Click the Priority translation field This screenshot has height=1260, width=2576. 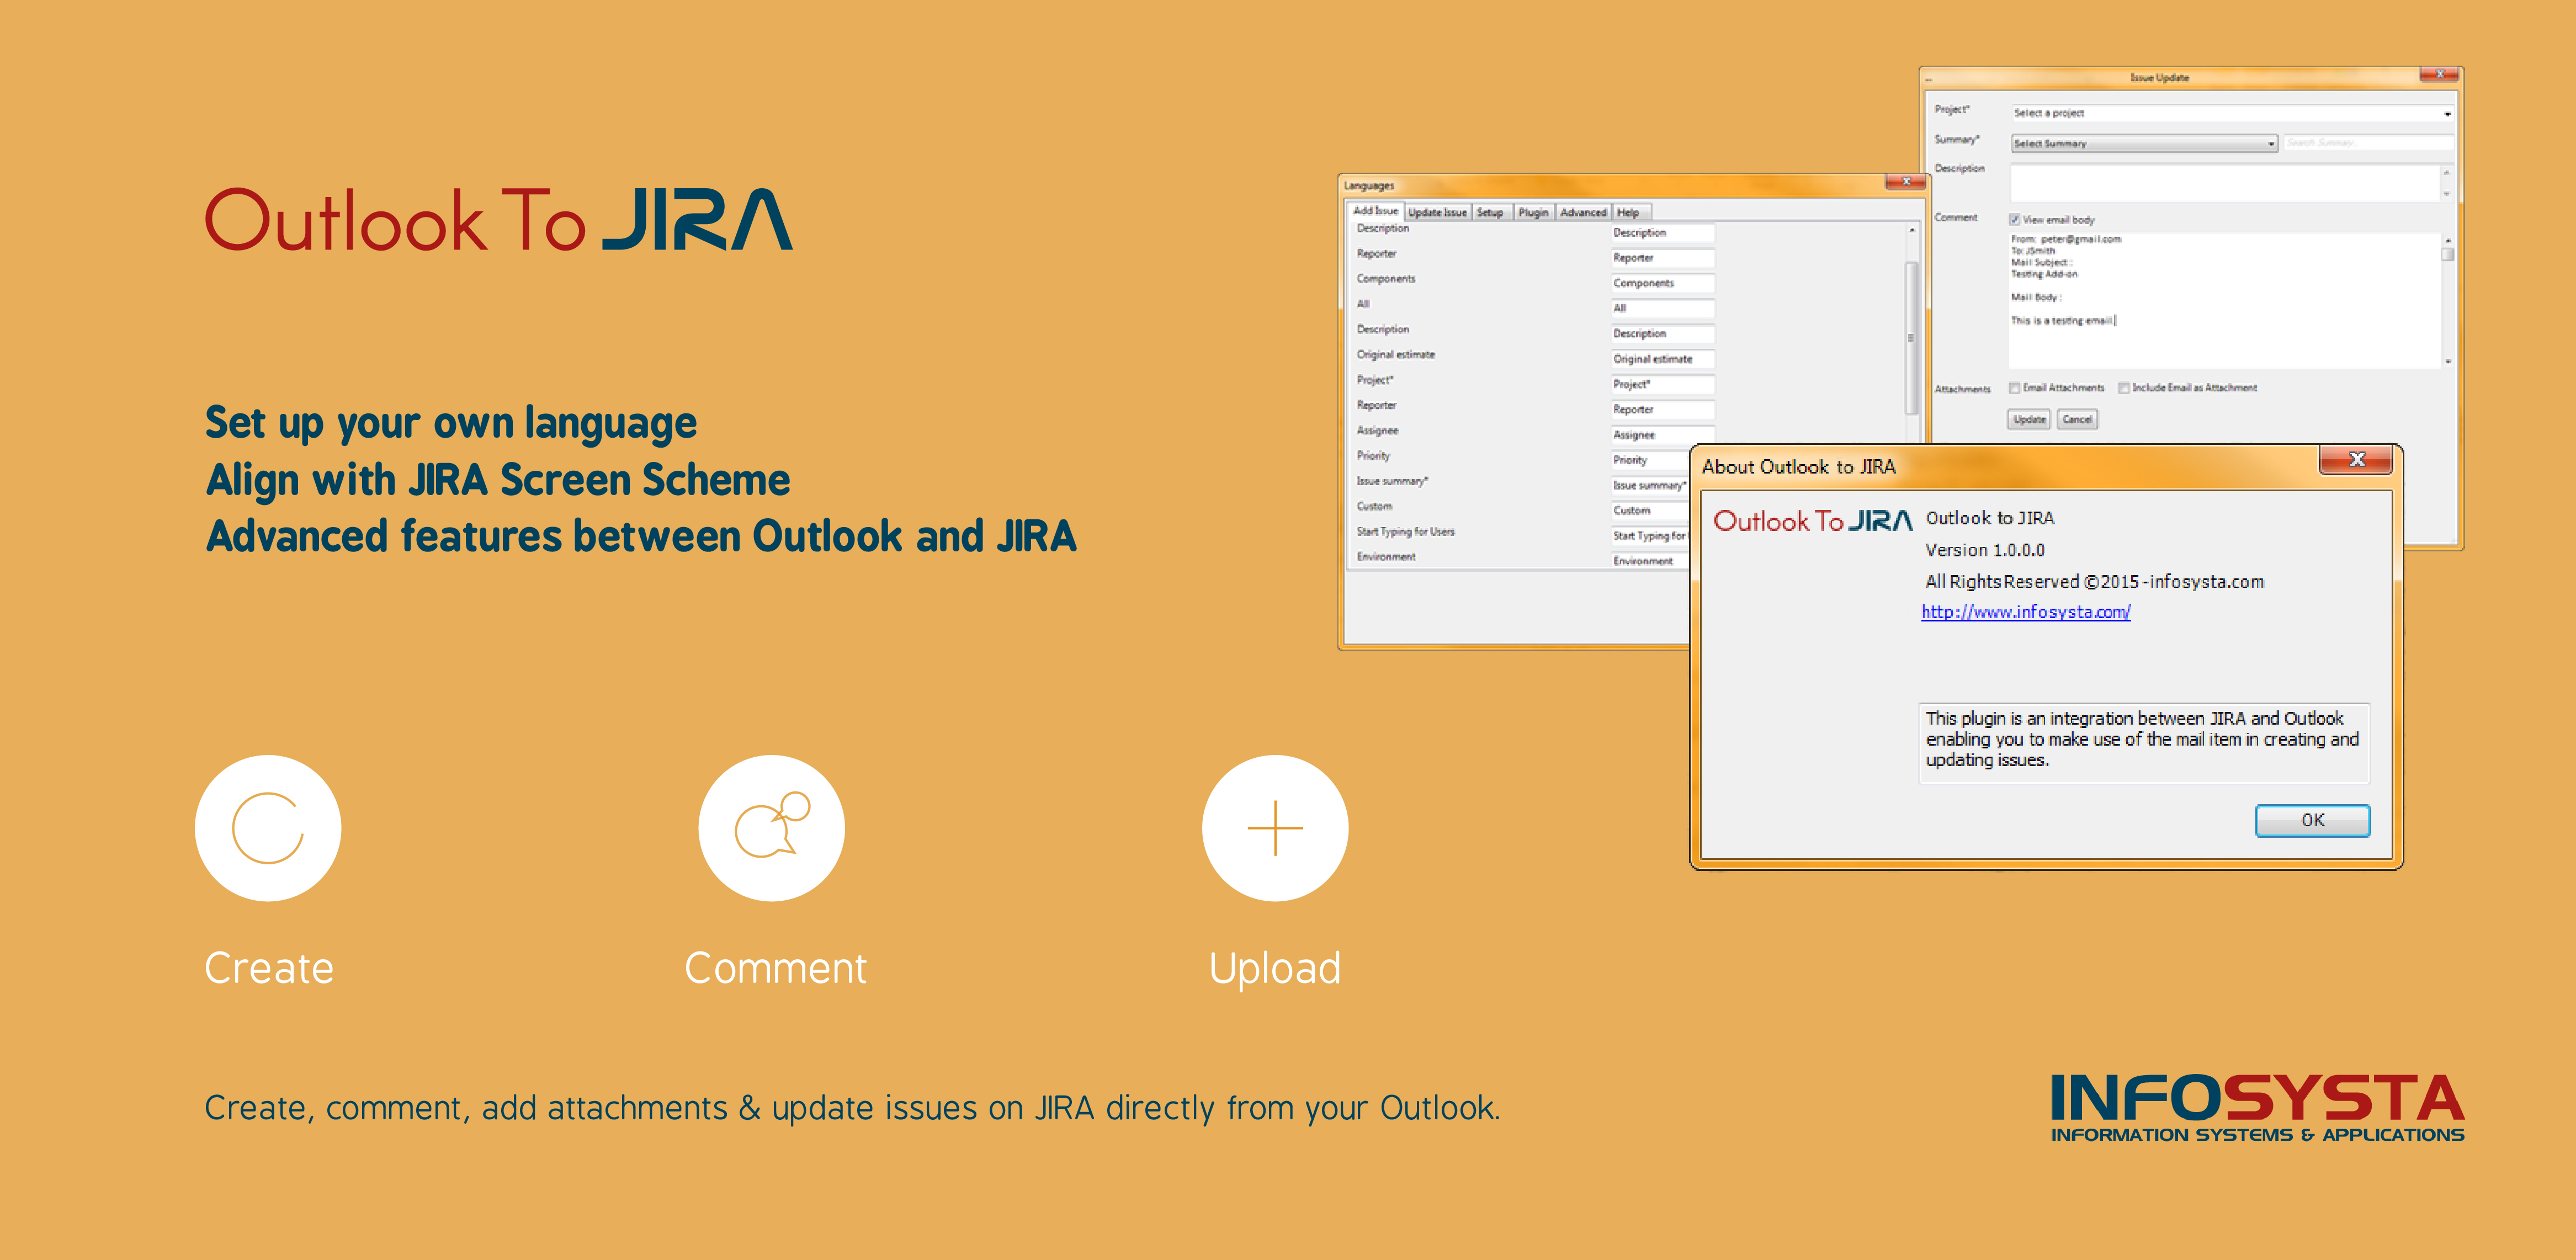[1650, 460]
